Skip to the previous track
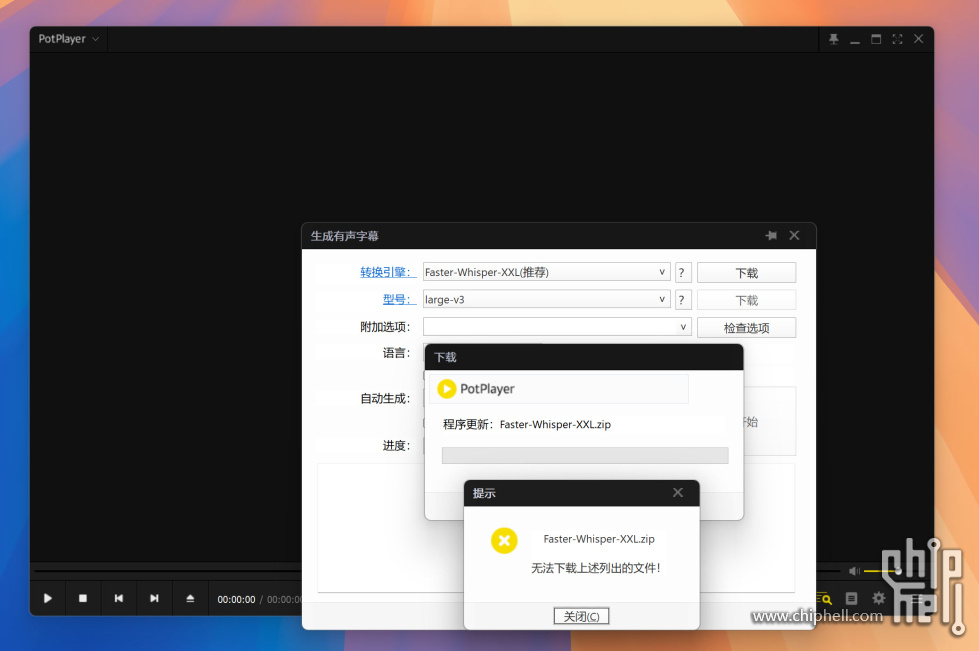This screenshot has width=979, height=651. click(119, 598)
